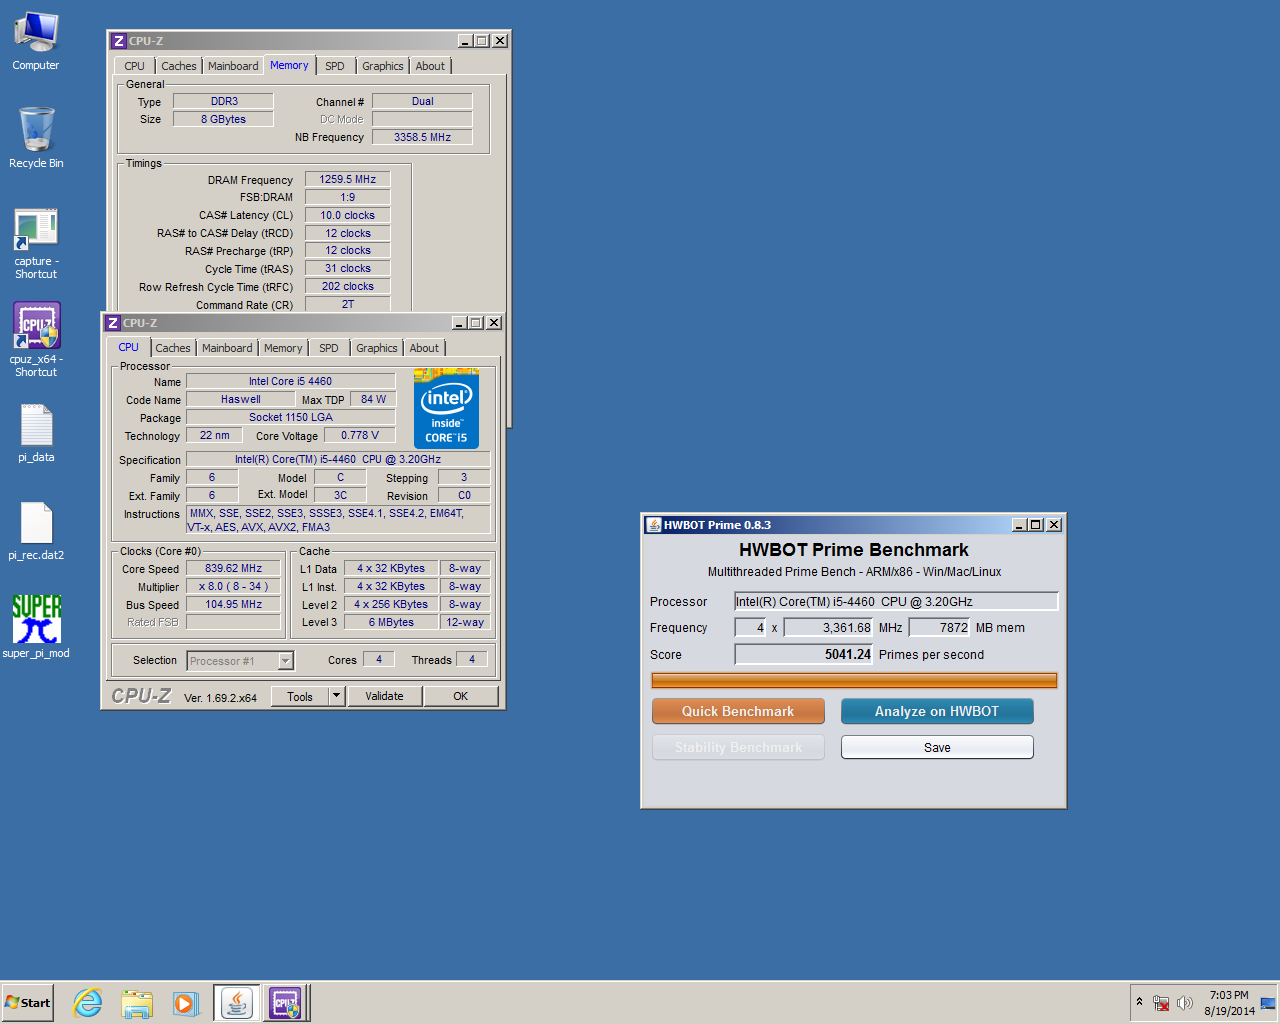This screenshot has height=1024, width=1280.
Task: Switch to About tab in front CPU-Z
Action: pos(424,348)
